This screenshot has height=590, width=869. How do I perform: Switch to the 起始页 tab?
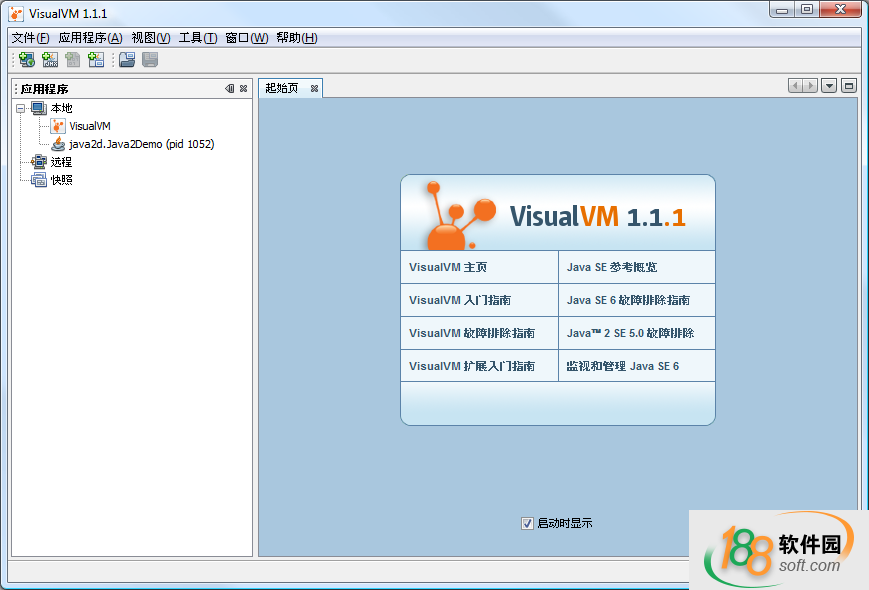(281, 88)
